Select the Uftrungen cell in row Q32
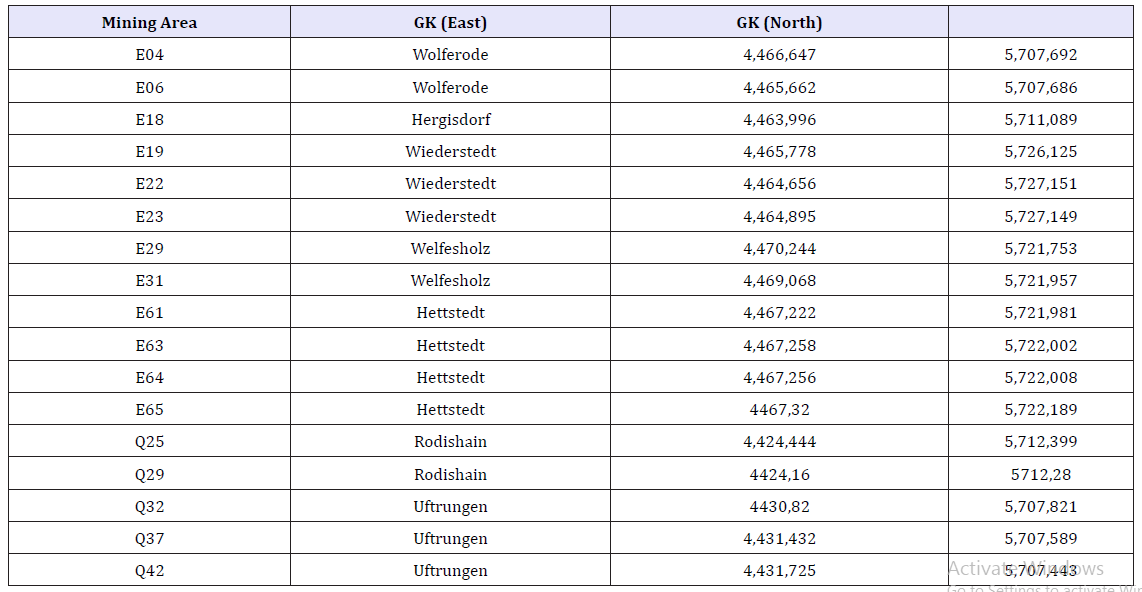 coord(450,507)
